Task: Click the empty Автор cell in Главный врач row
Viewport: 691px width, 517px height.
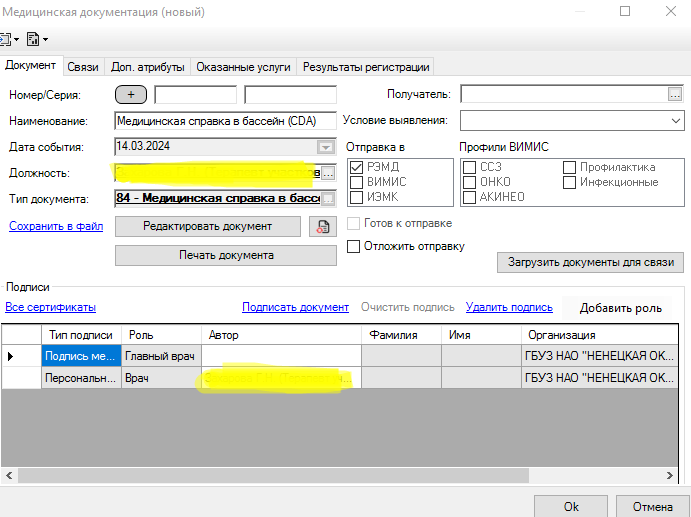Action: [281, 356]
